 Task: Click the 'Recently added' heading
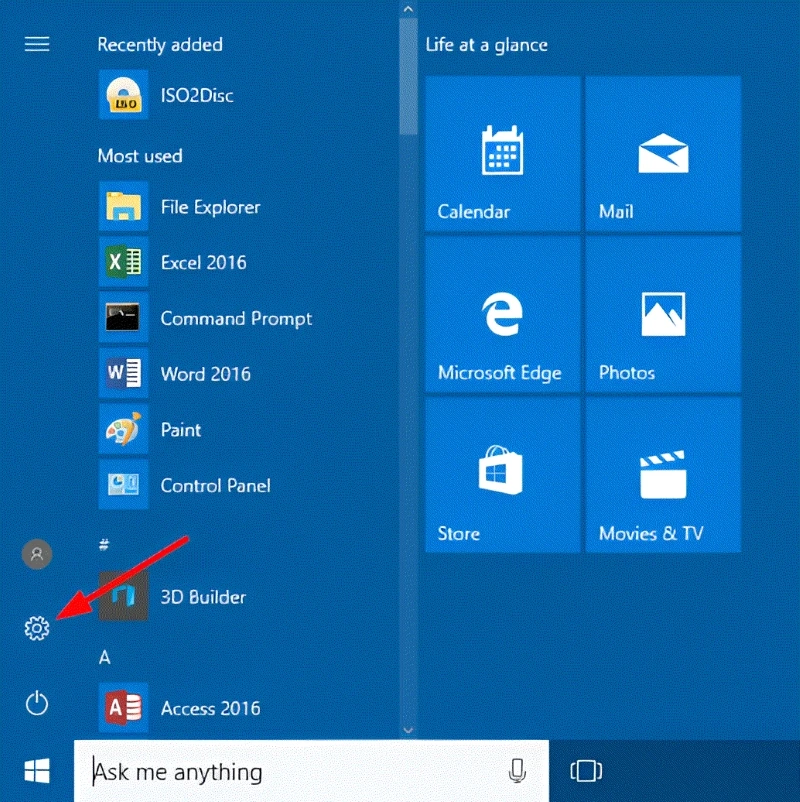point(160,45)
